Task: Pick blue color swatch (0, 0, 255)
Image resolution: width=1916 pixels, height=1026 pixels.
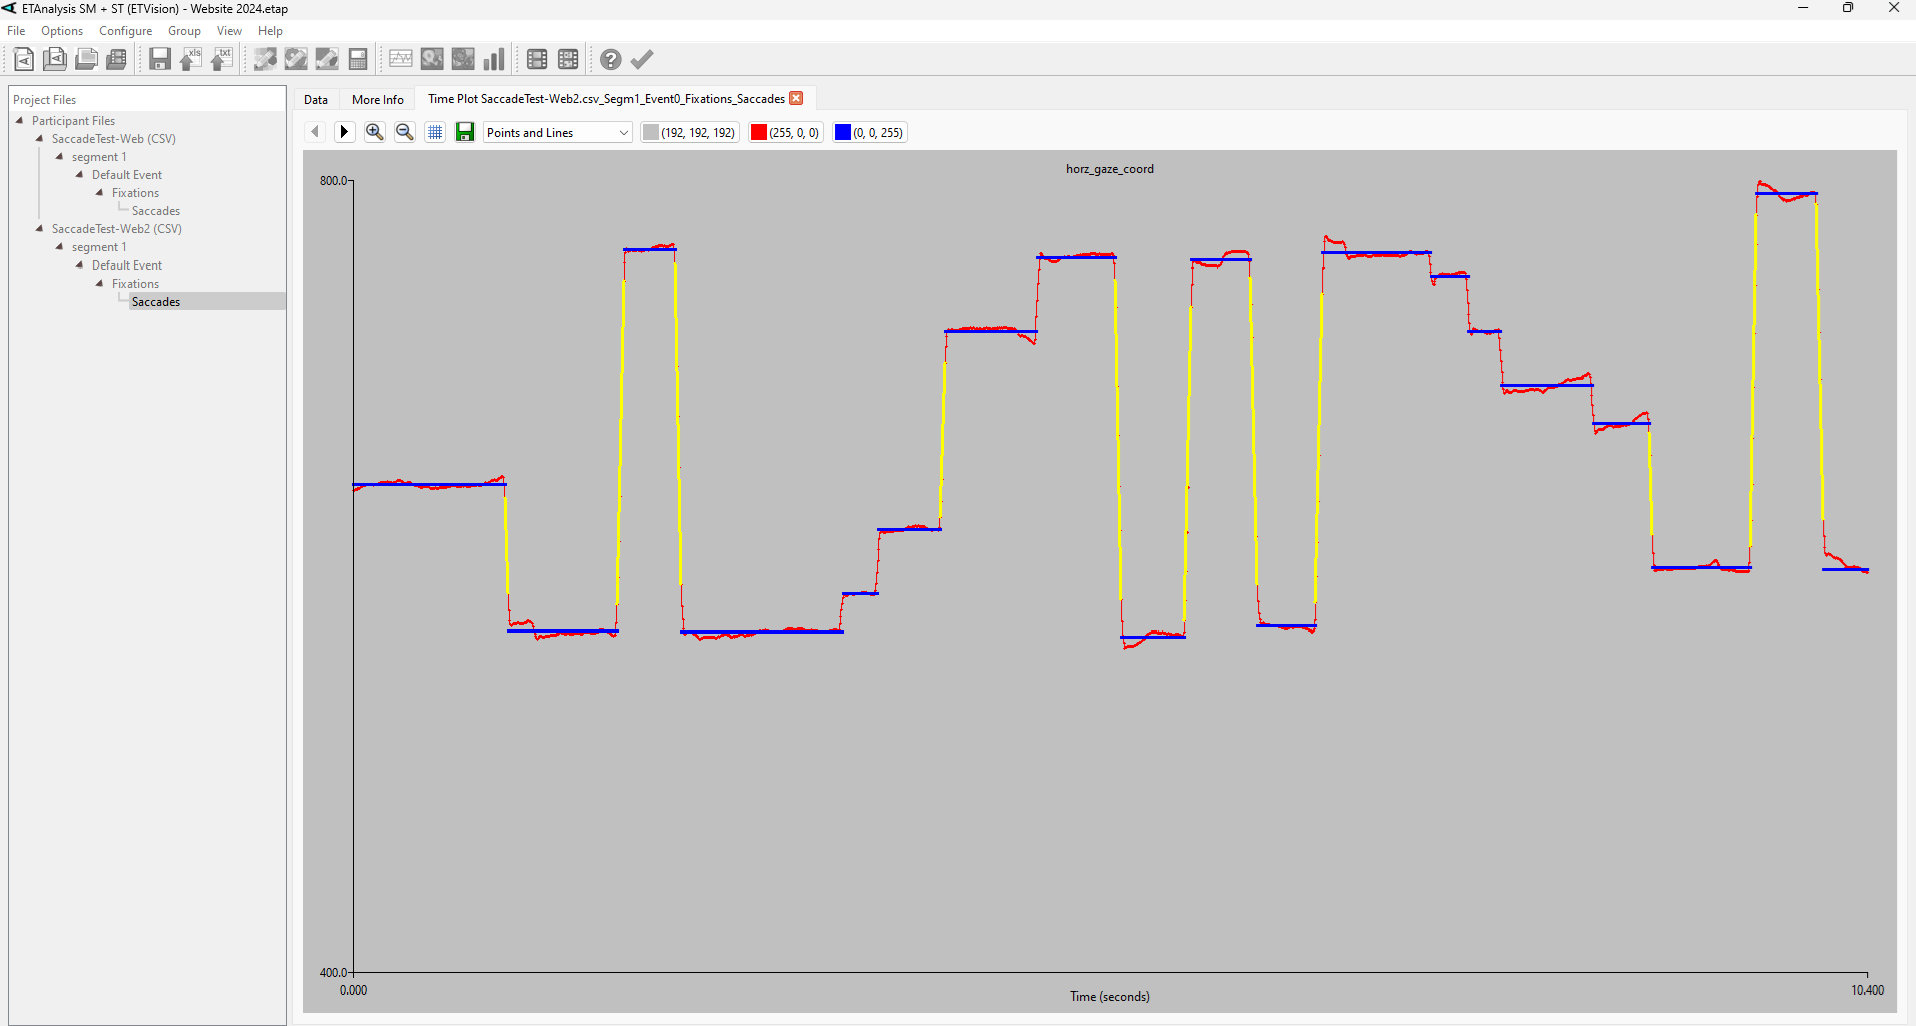Action: tap(870, 132)
